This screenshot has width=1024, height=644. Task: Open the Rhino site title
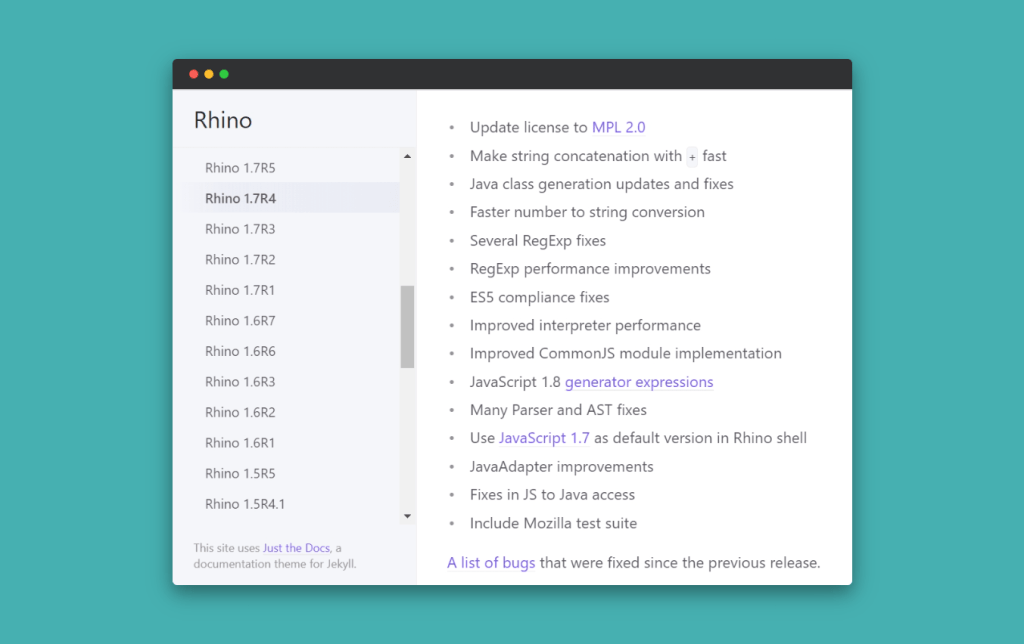[223, 120]
